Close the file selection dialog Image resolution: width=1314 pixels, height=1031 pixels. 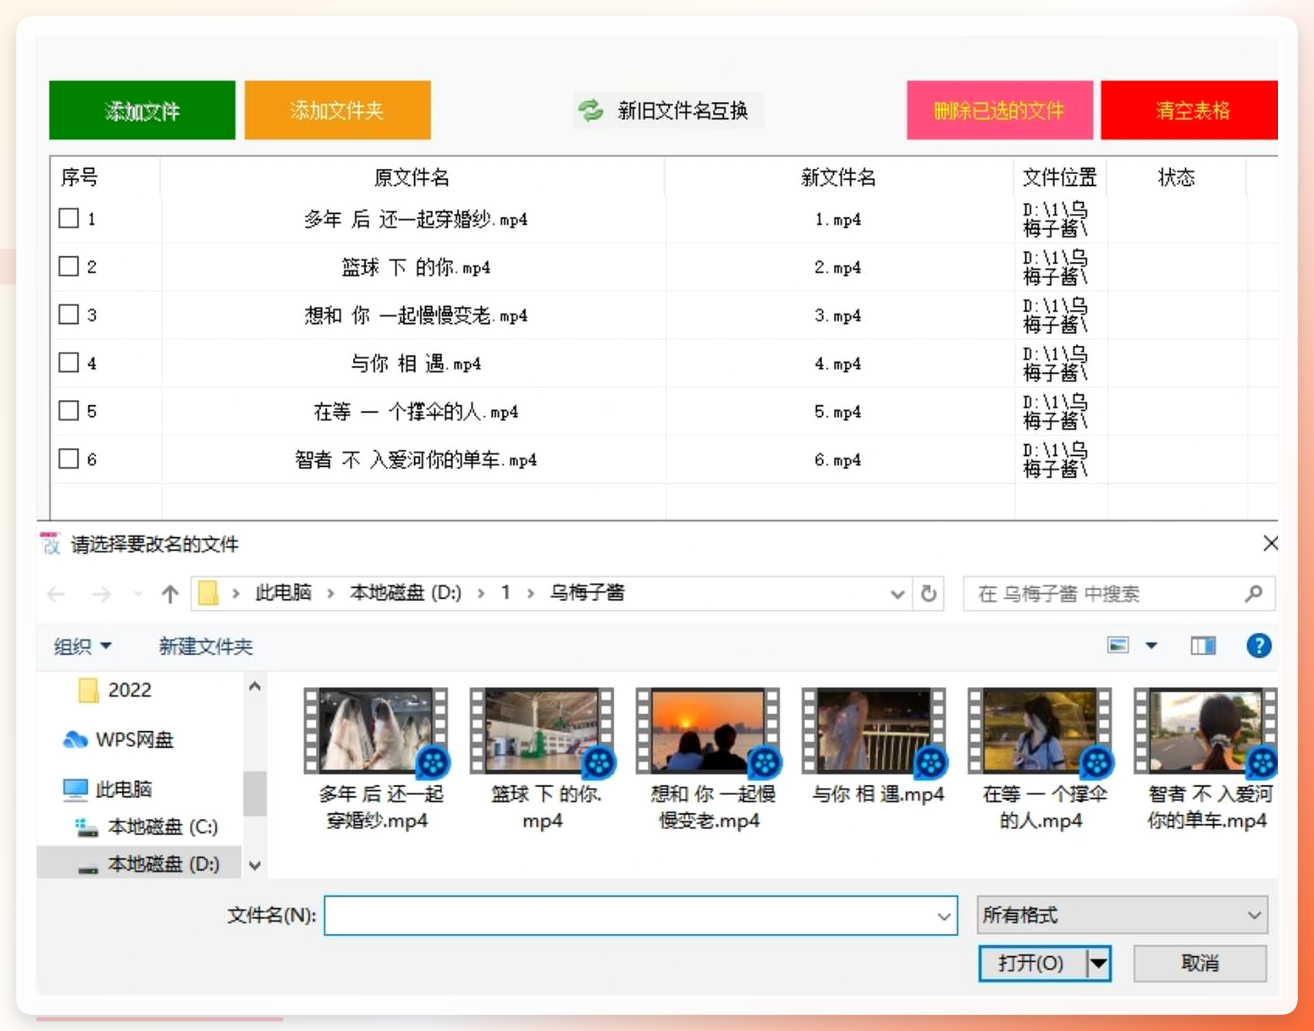(x=1270, y=543)
